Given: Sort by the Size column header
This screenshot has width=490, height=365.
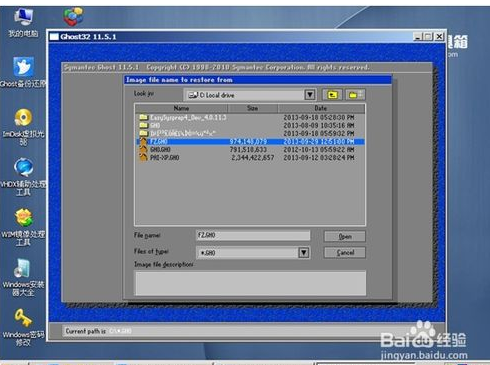Looking at the screenshot, I should [x=252, y=108].
